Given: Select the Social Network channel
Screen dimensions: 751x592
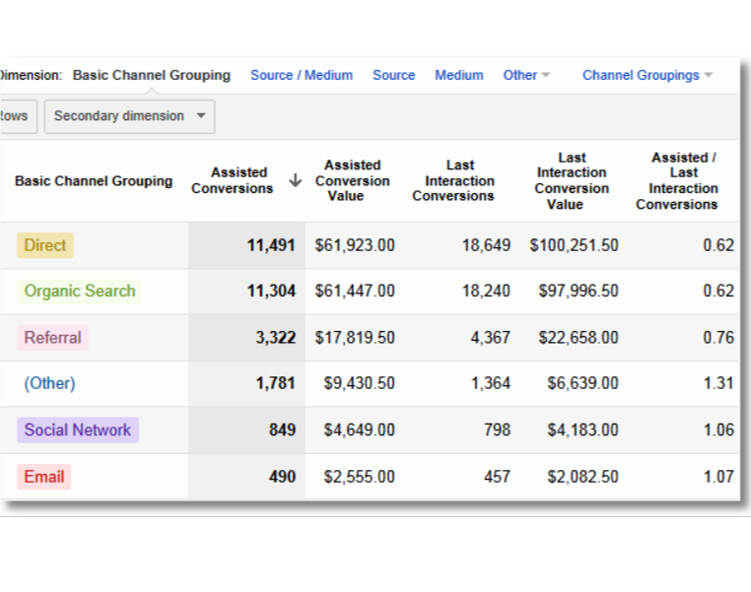Looking at the screenshot, I should click(77, 430).
